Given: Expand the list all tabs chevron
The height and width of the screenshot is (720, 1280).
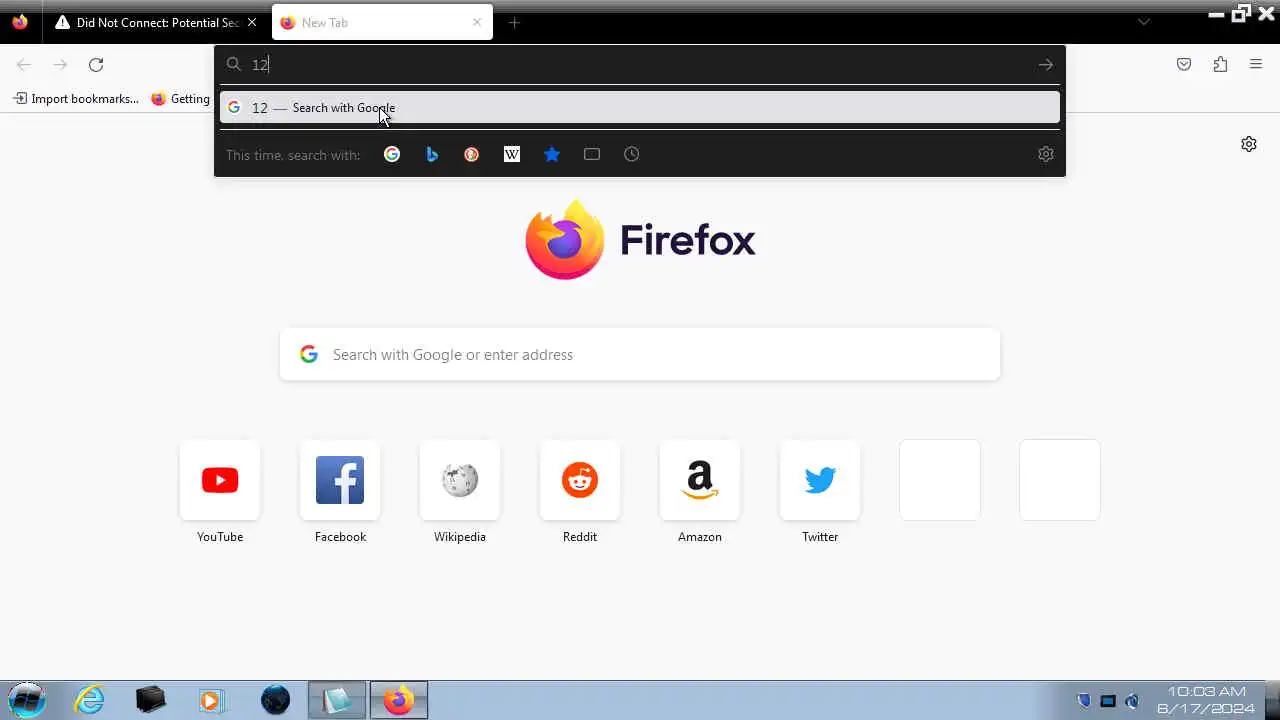Looking at the screenshot, I should coord(1144,22).
